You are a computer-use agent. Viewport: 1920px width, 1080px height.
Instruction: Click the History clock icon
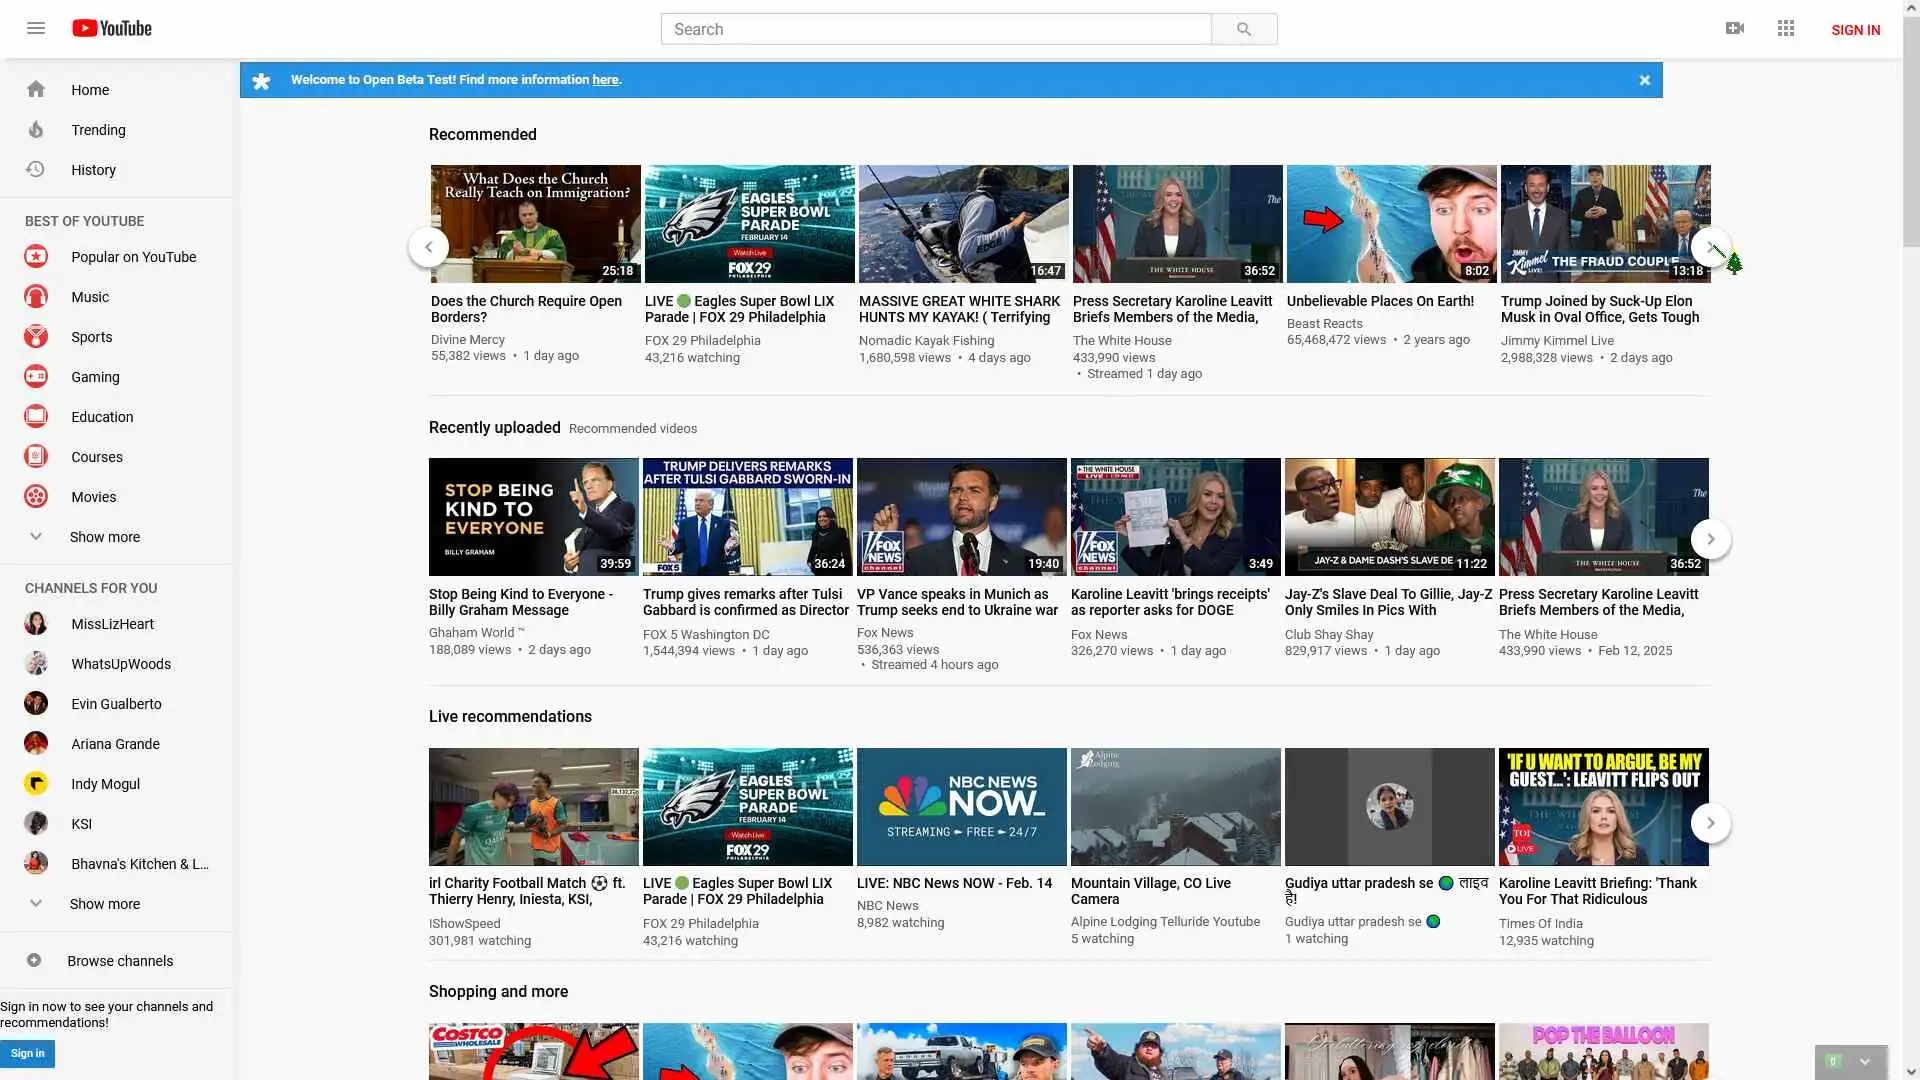[x=36, y=170]
